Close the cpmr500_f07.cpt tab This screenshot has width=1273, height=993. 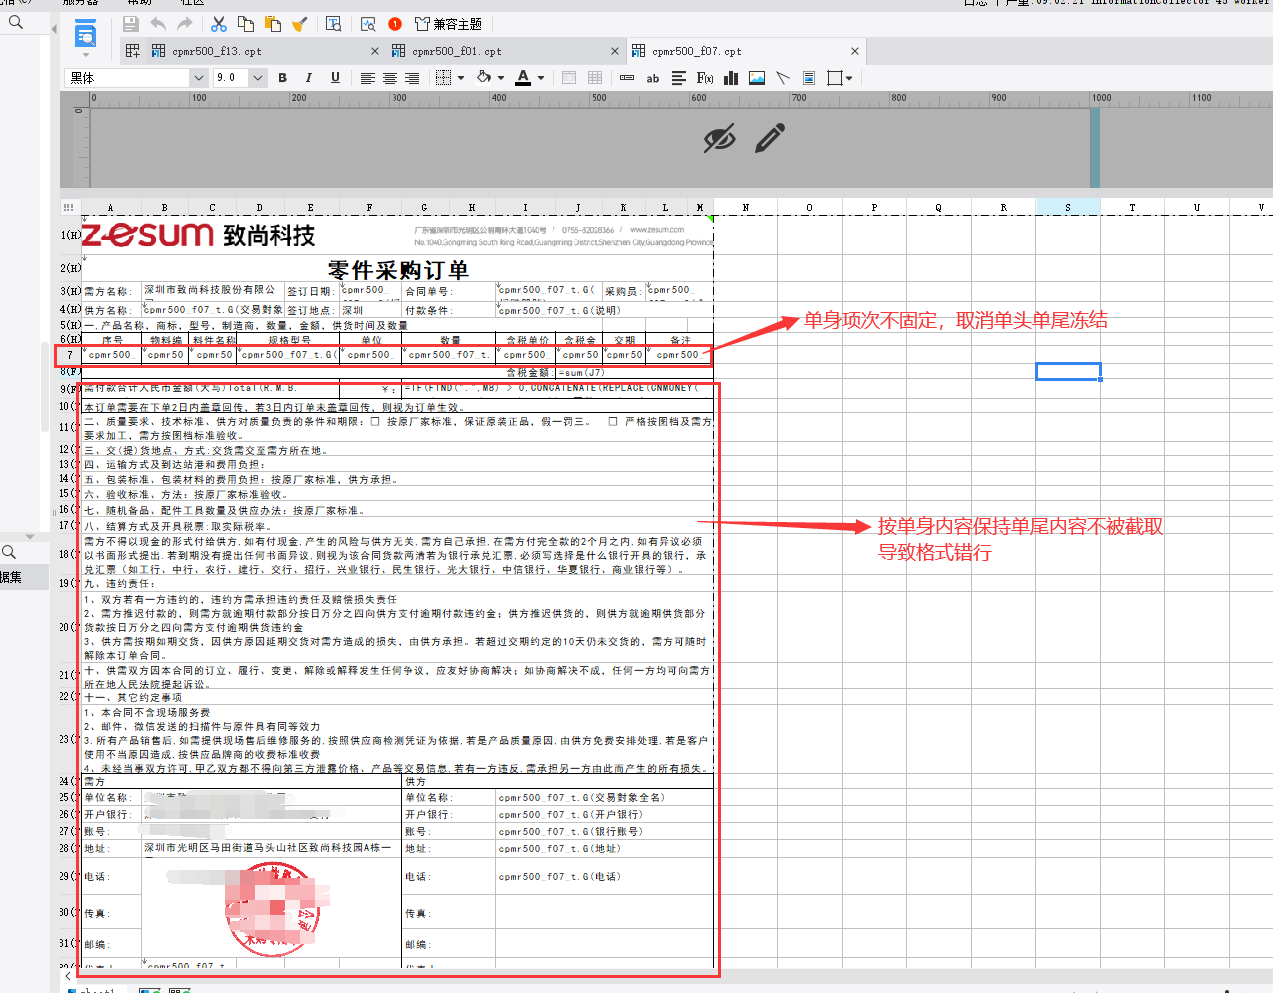point(855,51)
